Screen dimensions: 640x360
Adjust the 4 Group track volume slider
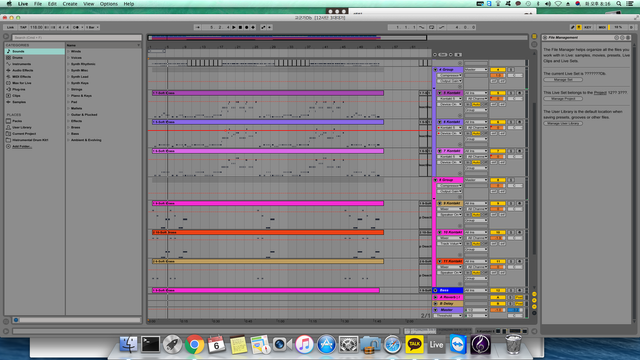click(498, 76)
